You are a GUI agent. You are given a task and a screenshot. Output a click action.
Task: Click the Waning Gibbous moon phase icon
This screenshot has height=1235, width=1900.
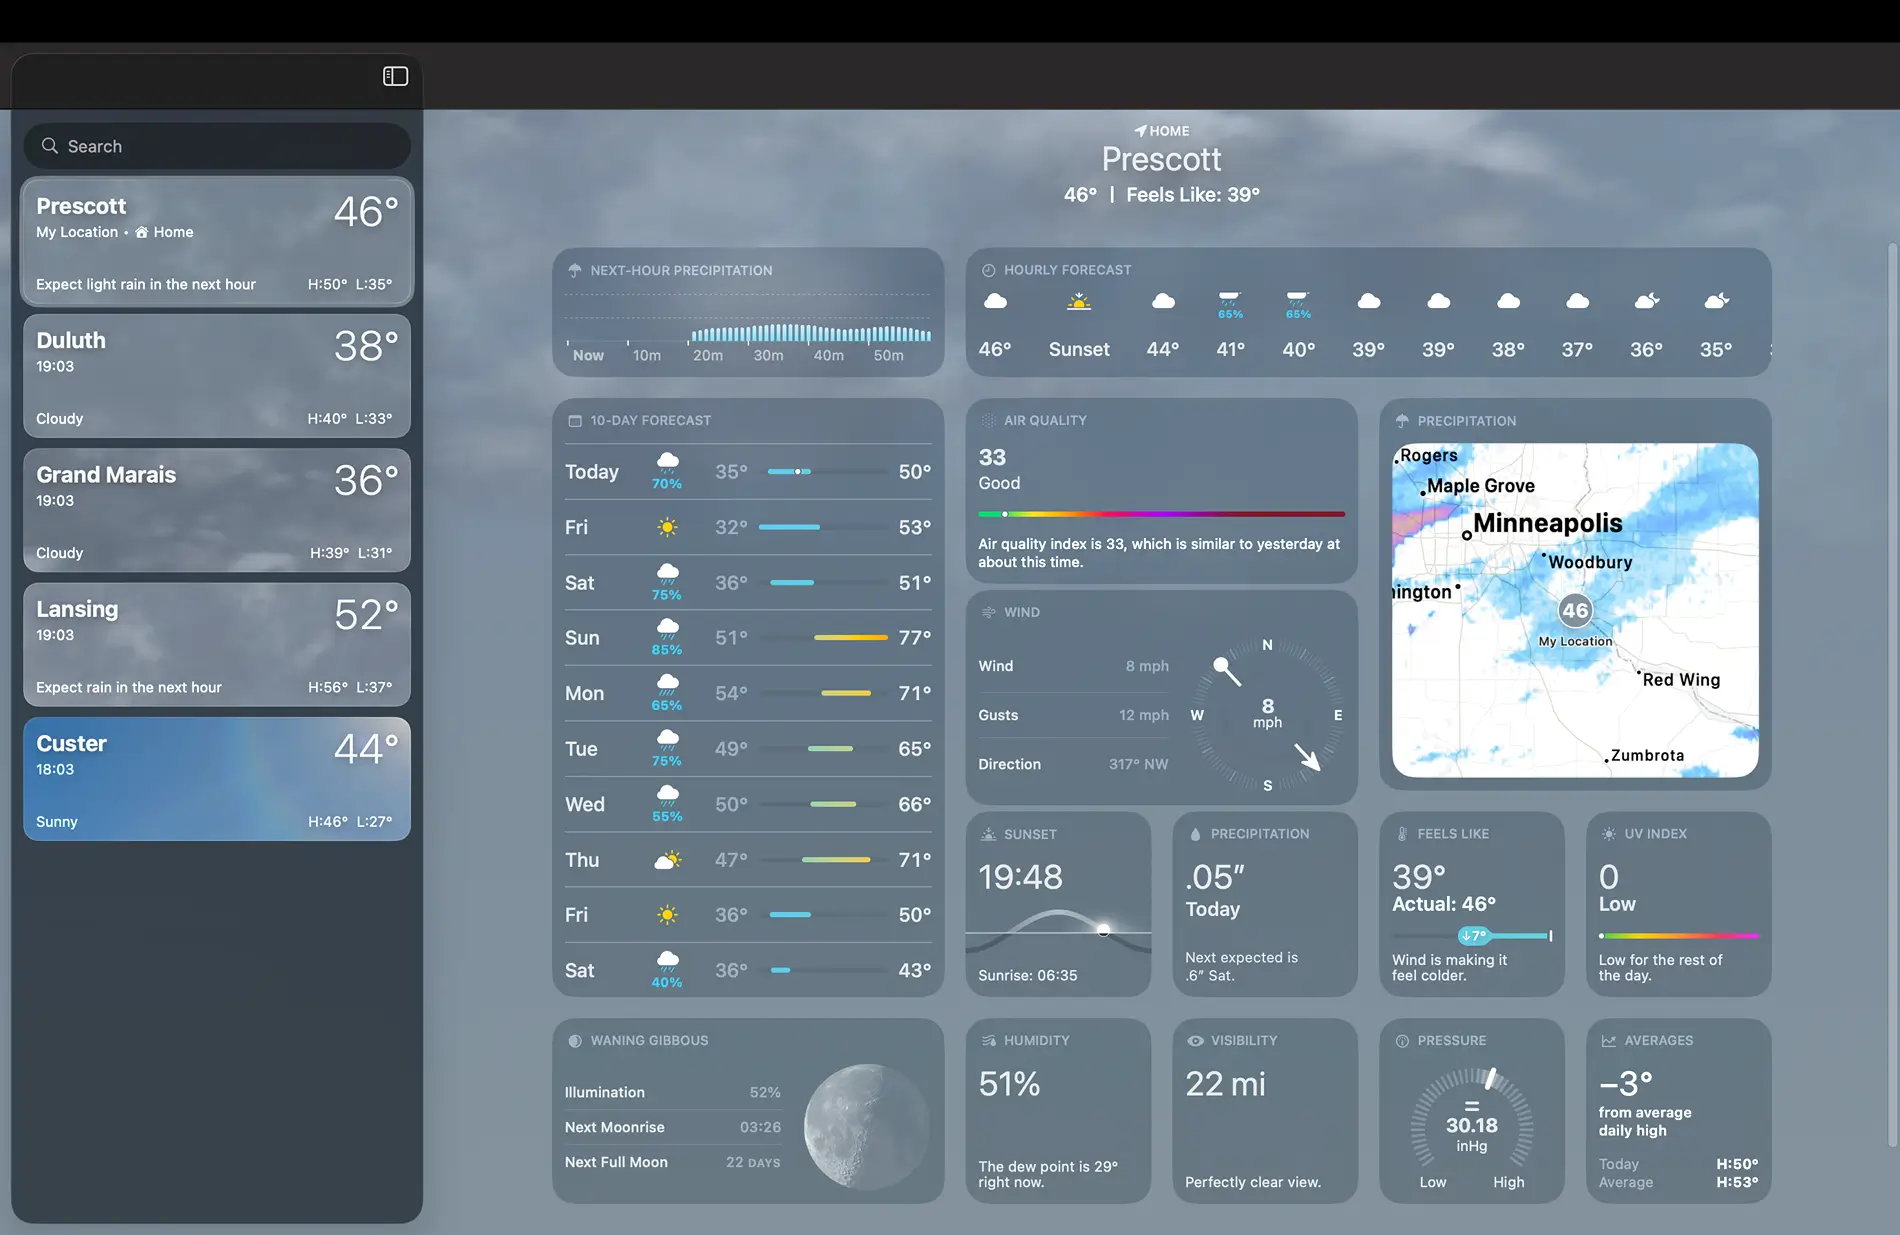click(575, 1041)
